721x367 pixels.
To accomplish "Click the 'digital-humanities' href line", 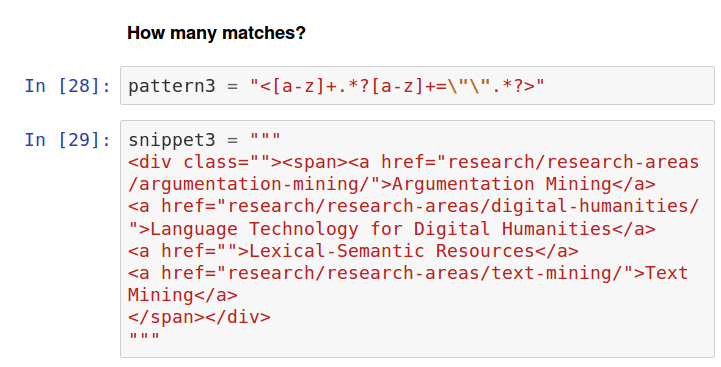I will [413, 206].
